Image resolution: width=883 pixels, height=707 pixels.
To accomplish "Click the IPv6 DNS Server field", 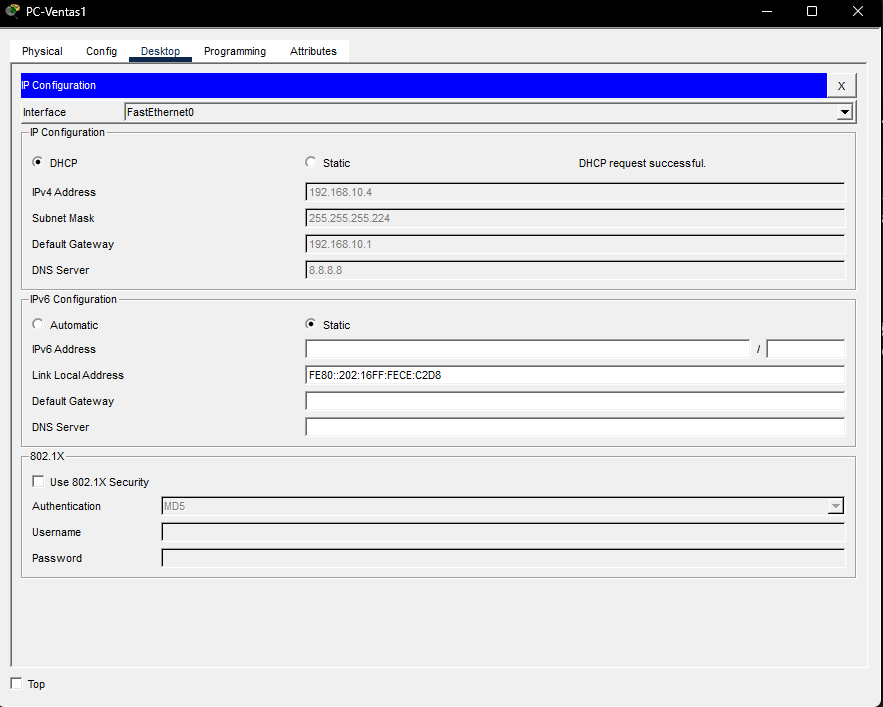I will 575,426.
